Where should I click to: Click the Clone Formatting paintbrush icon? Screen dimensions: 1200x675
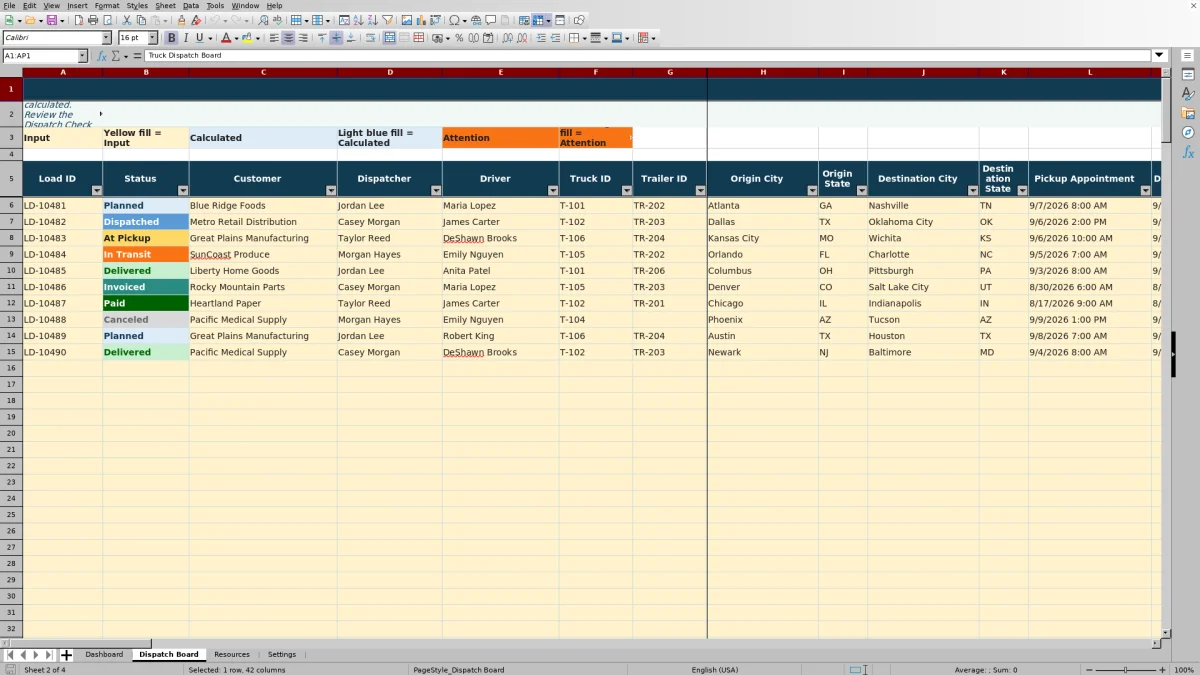click(x=181, y=20)
